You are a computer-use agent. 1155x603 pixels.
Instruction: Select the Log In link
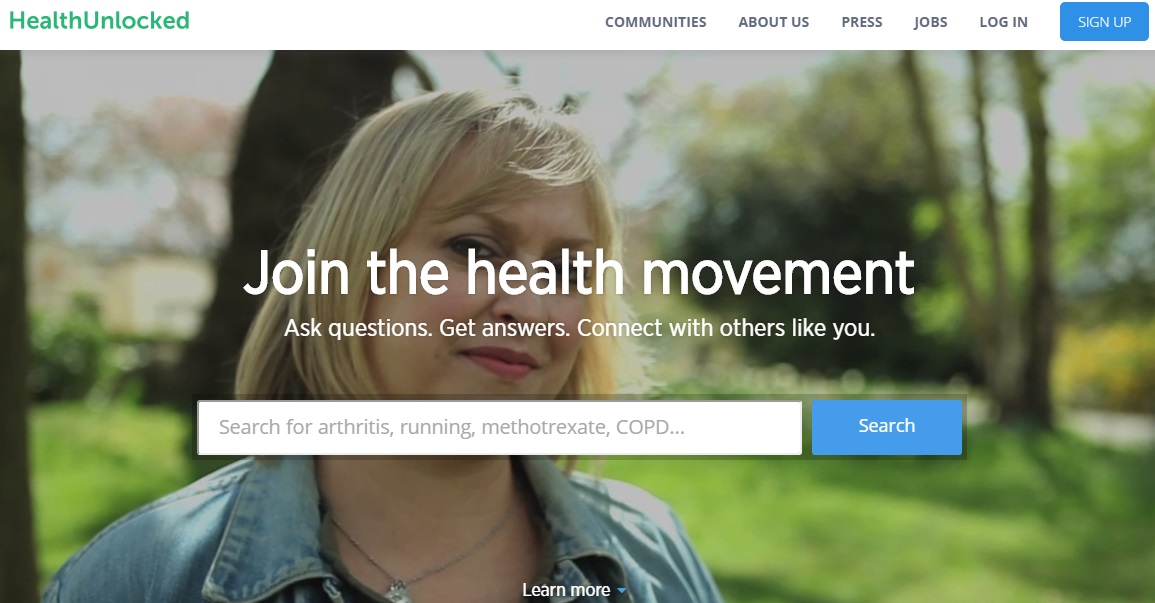pos(1003,22)
